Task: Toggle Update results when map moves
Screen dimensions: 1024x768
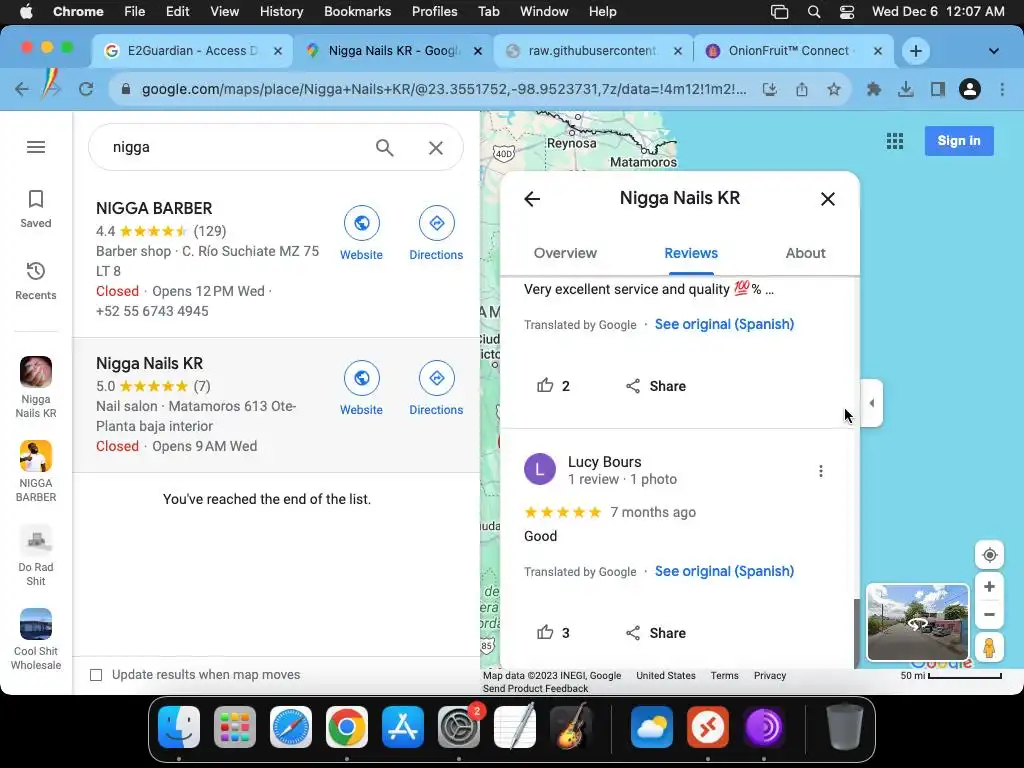Action: click(x=96, y=675)
